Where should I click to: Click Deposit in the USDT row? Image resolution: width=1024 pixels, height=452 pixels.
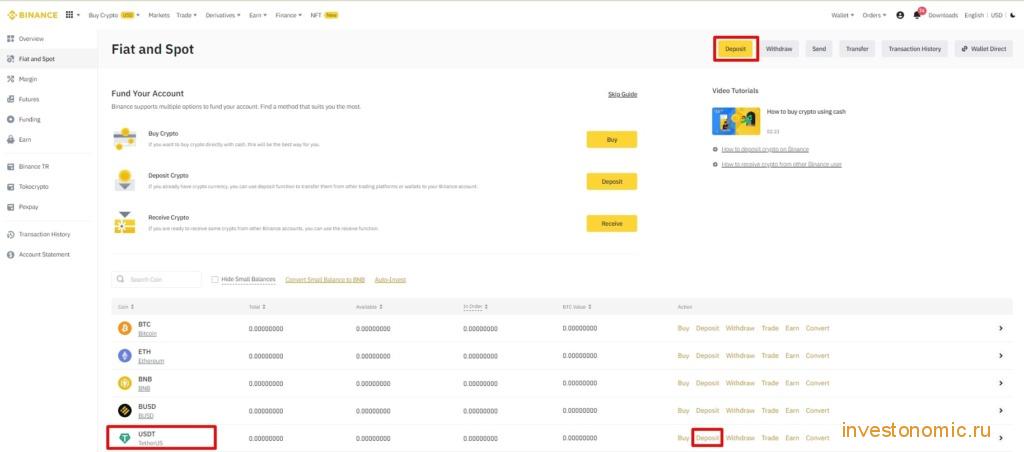point(707,438)
